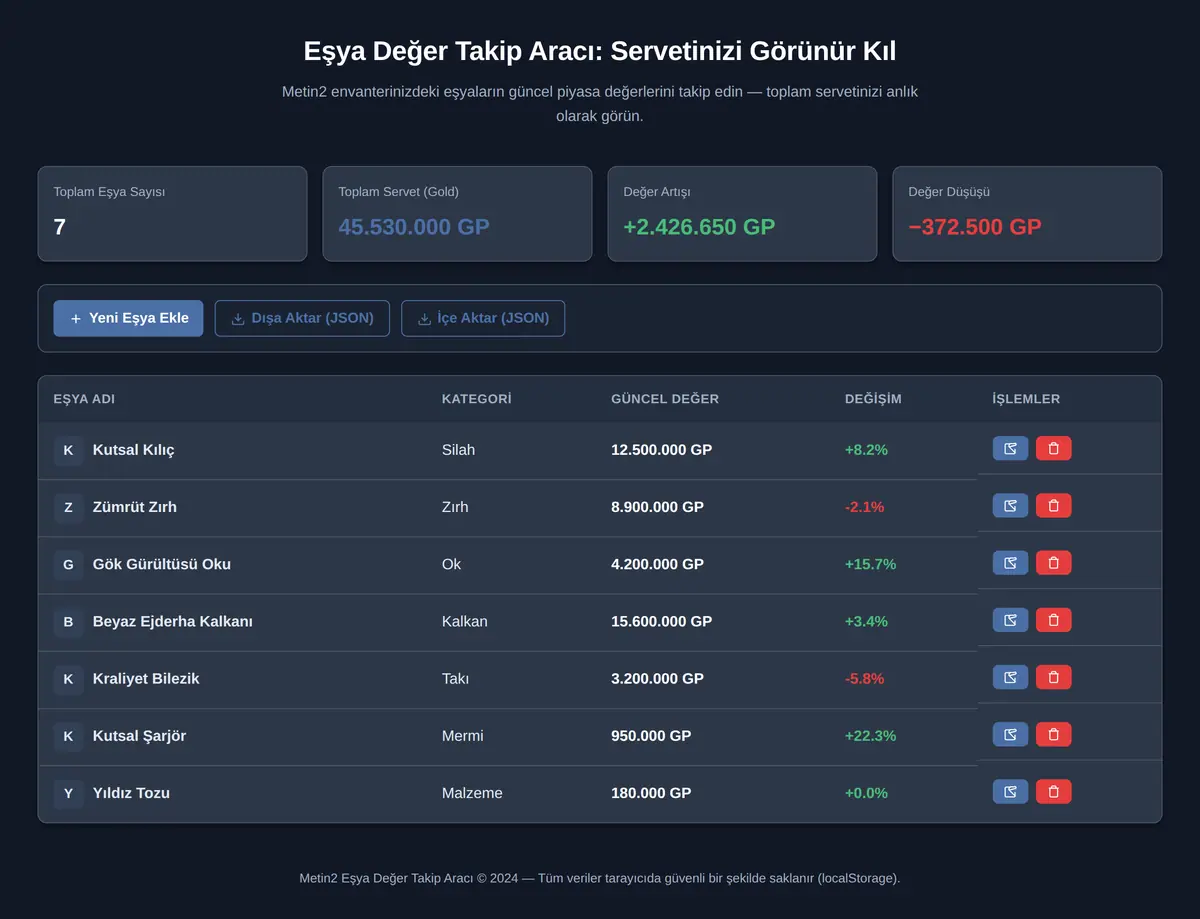Click the +2.426.650 GP value increase
This screenshot has width=1200, height=919.
click(699, 226)
